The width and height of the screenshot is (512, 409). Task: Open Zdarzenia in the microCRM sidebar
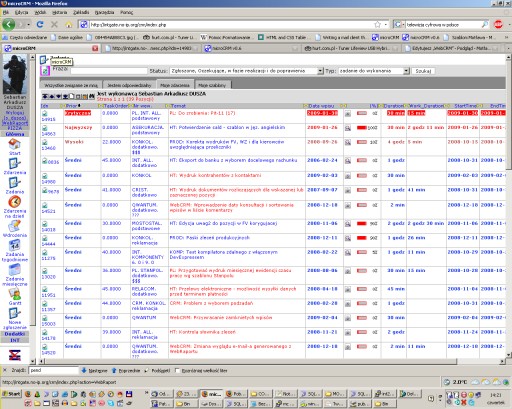15,166
